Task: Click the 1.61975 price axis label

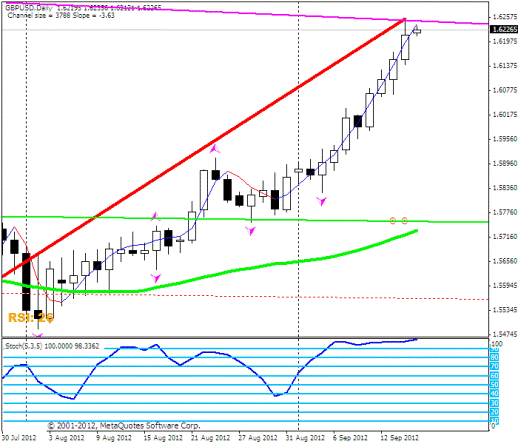Action: (x=505, y=41)
